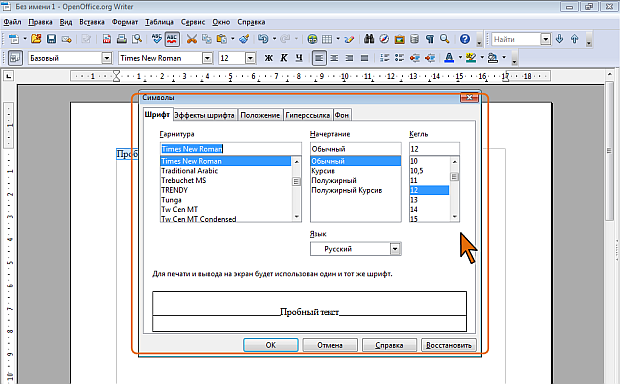Click the Справка button in dialog
620x384 pixels.
coord(389,345)
